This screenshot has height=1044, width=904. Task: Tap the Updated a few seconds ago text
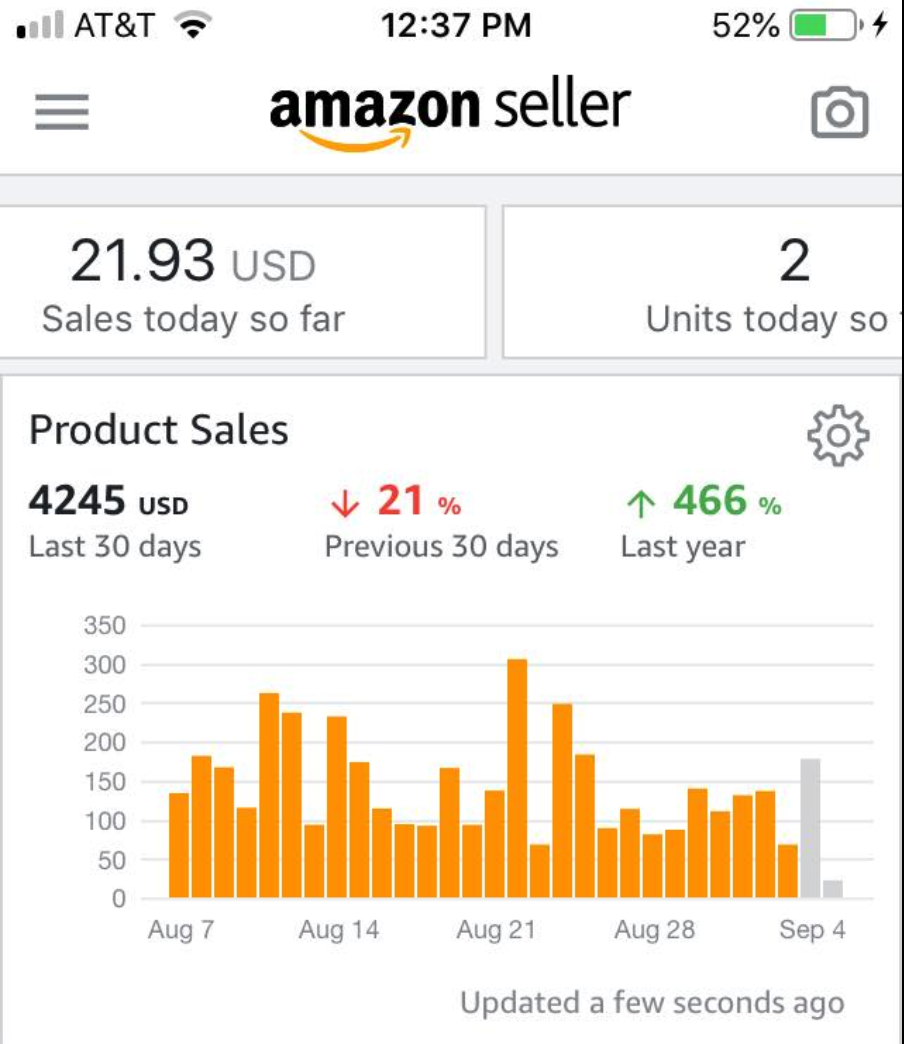(652, 1003)
